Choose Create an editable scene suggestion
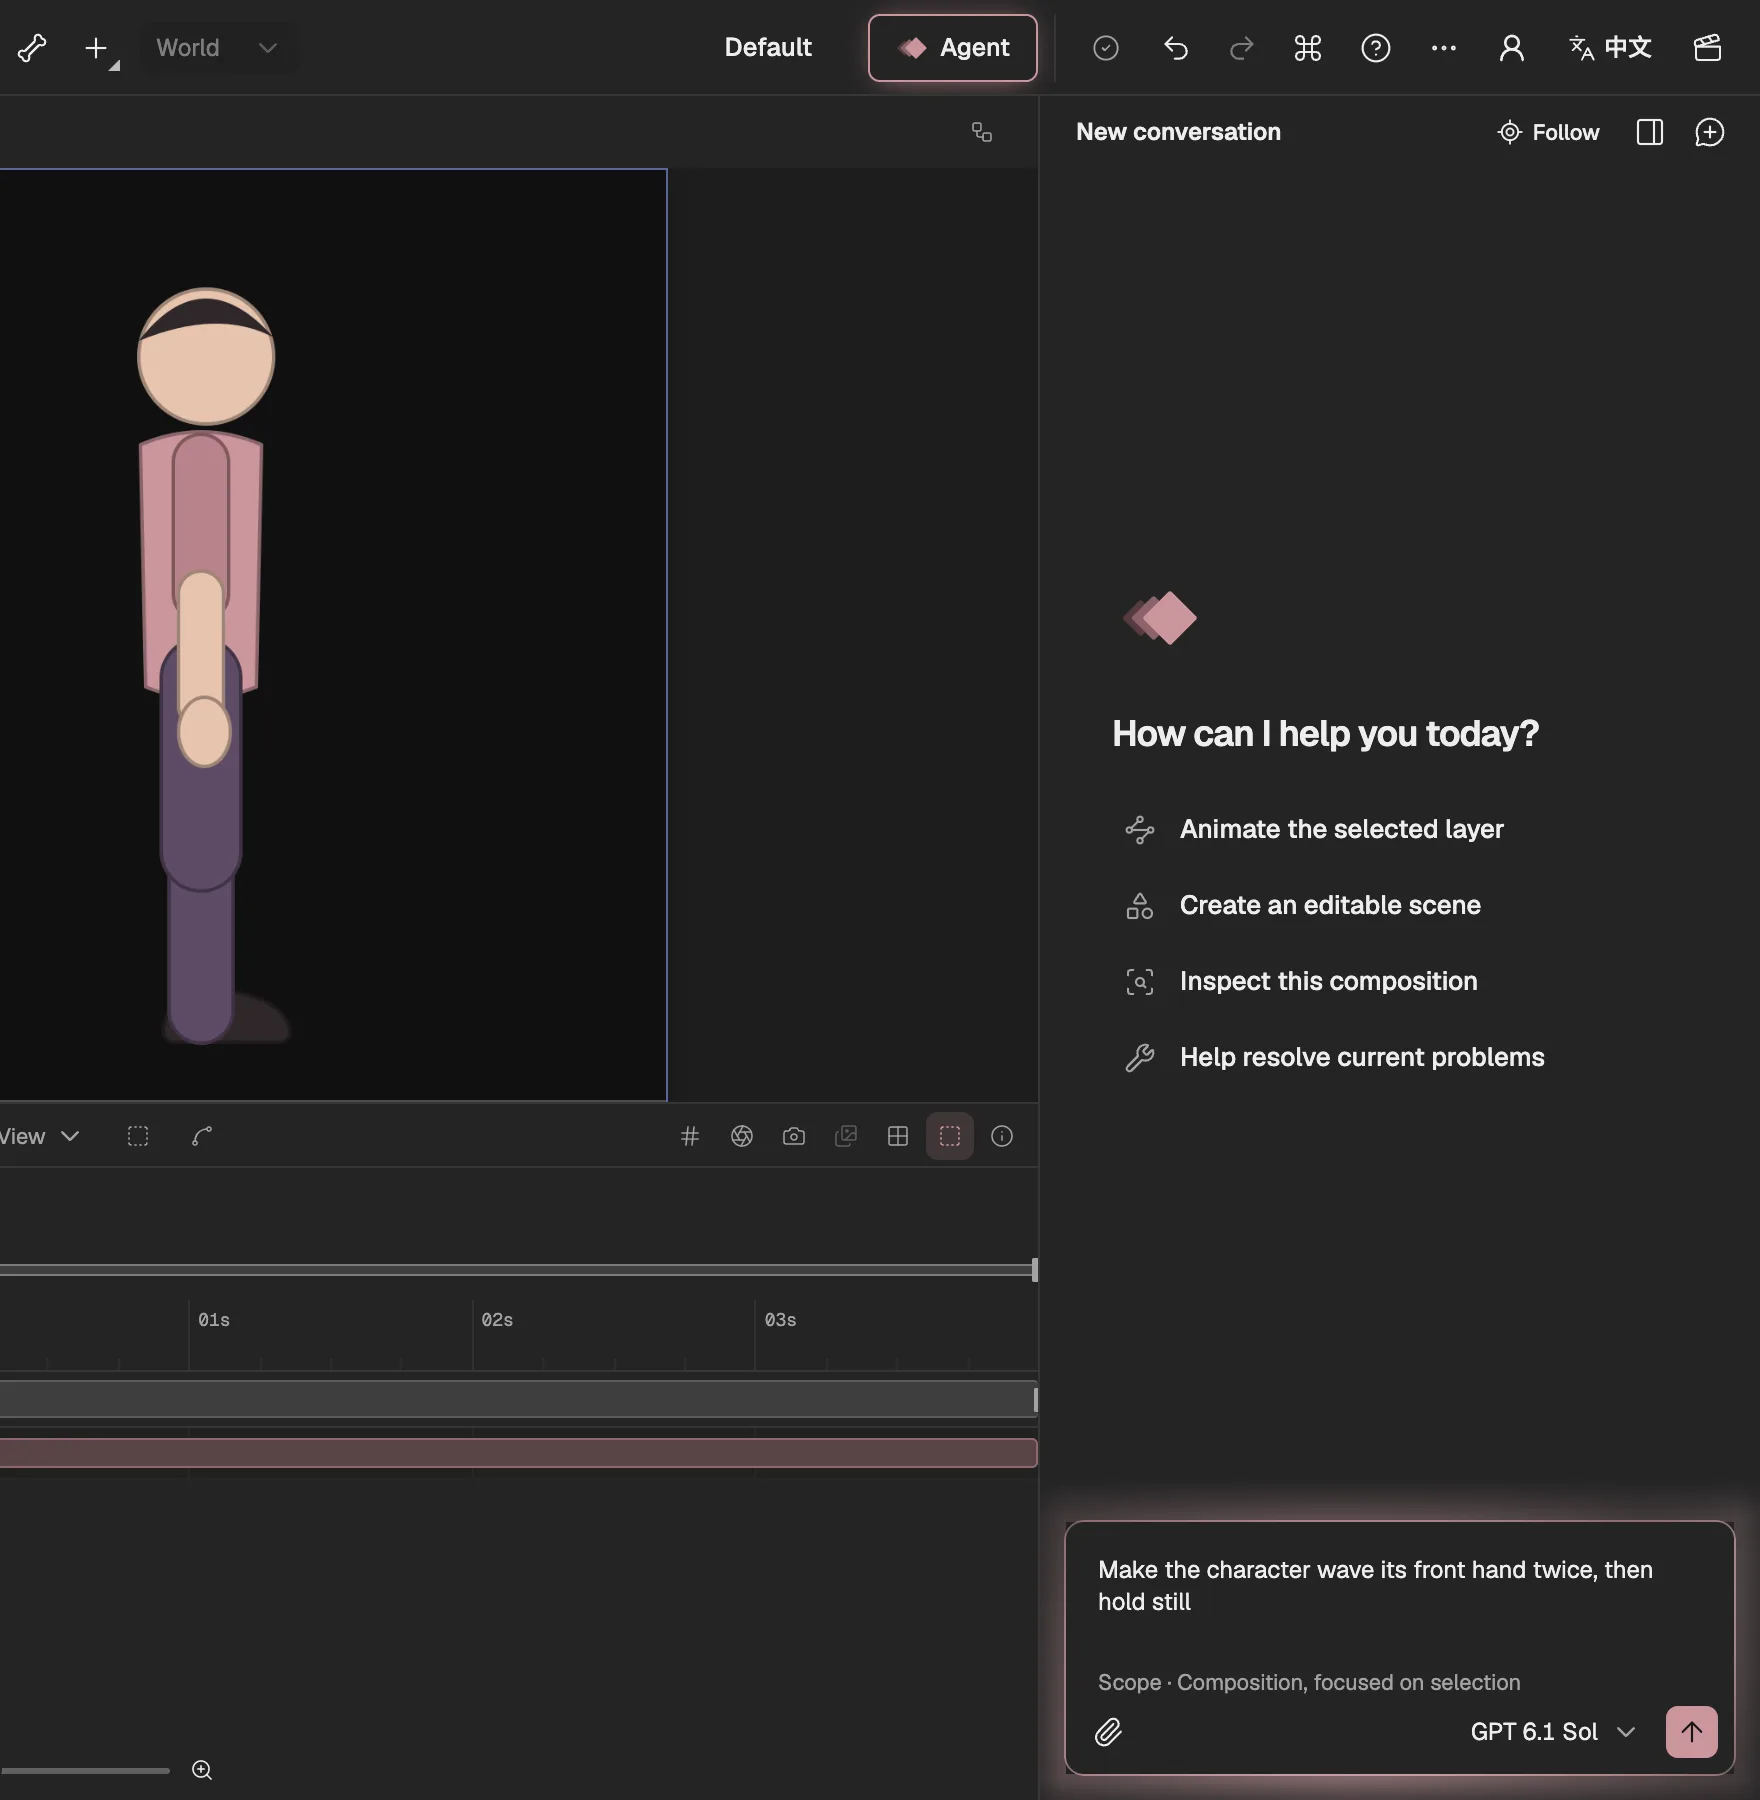Image resolution: width=1760 pixels, height=1800 pixels. 1303,905
